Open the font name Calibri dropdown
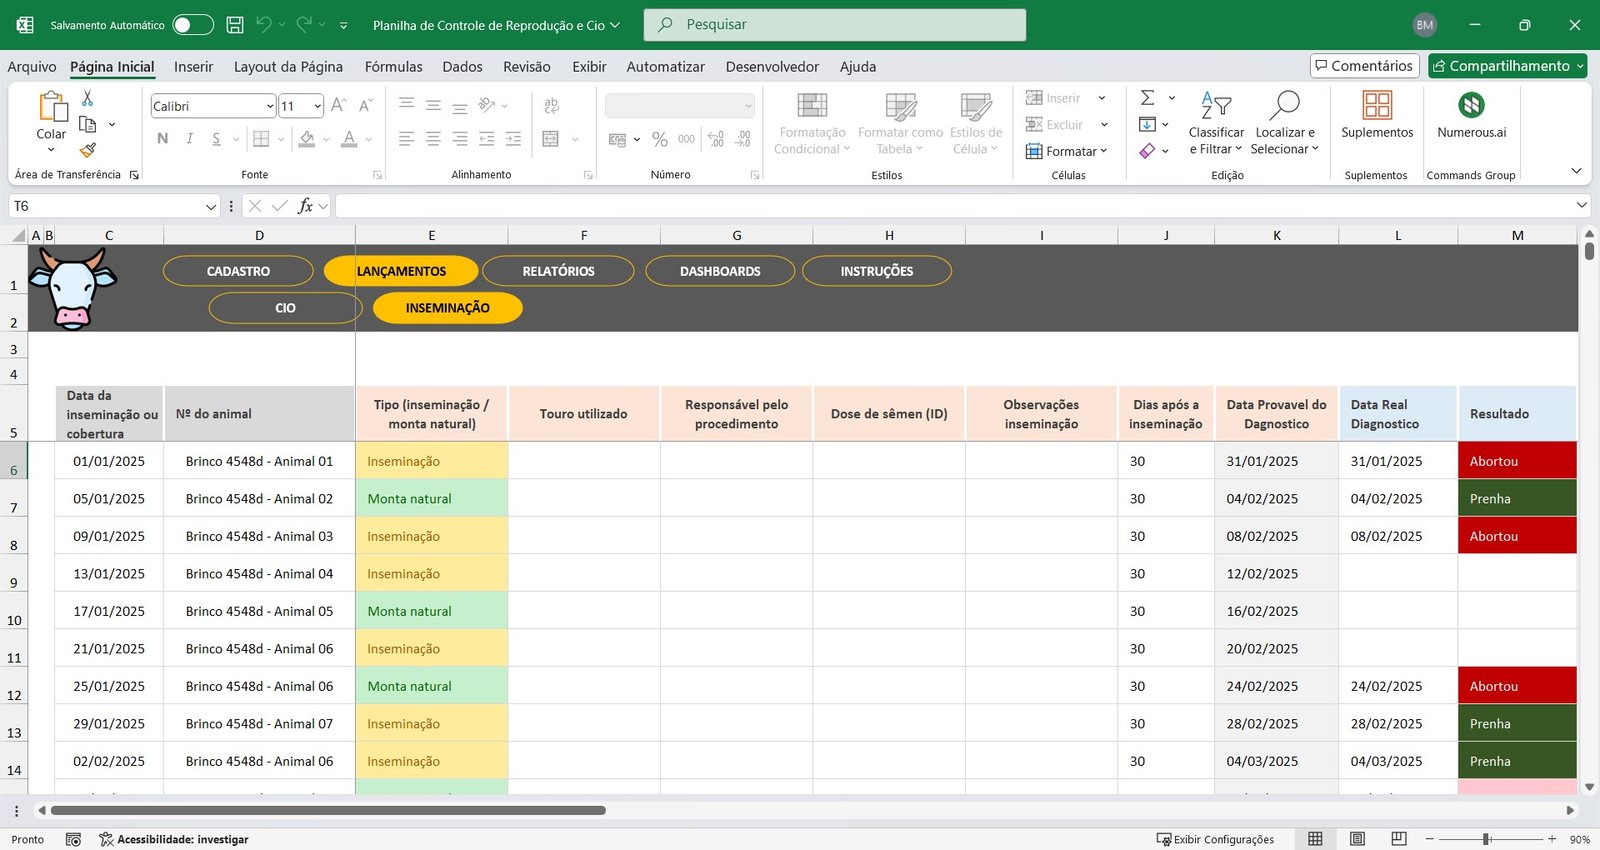This screenshot has width=1600, height=850. pos(270,106)
